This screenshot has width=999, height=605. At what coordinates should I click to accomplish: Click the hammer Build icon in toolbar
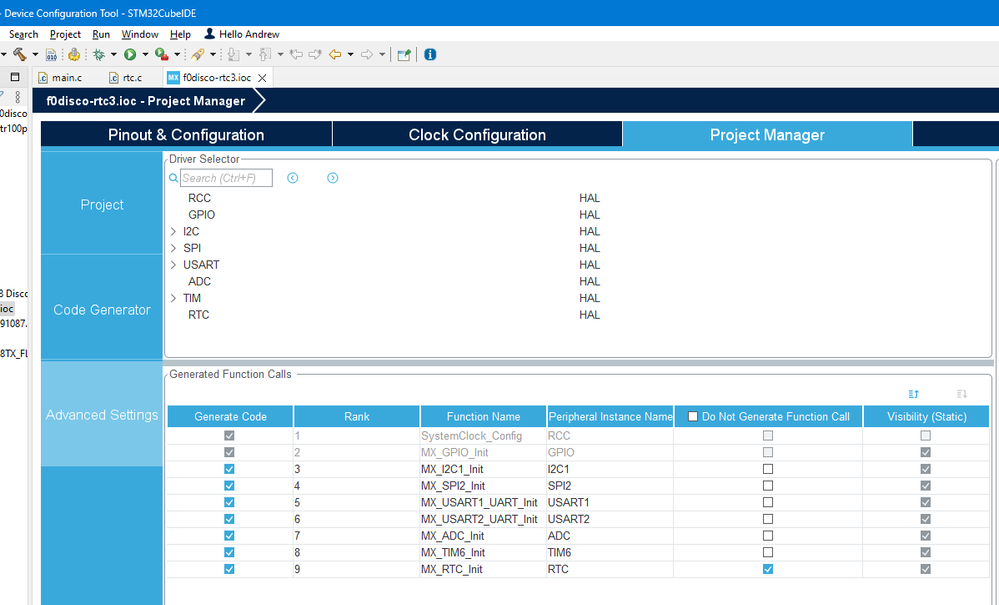(20, 55)
